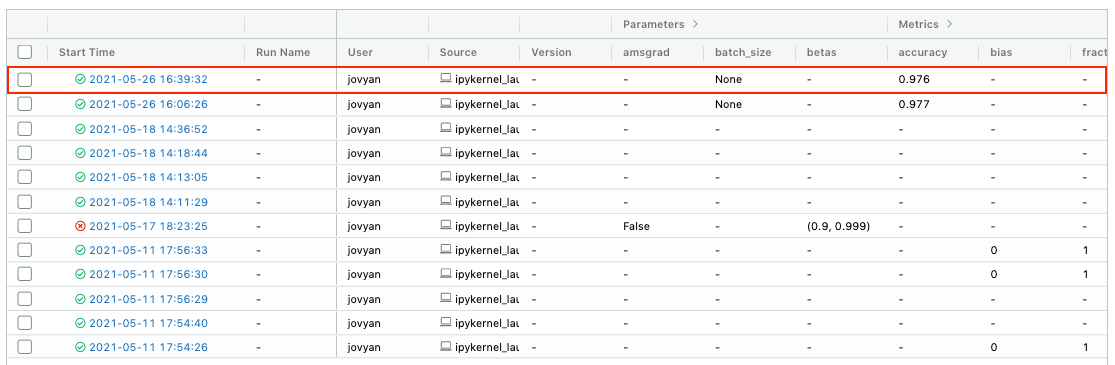Expand the Parameters column group chevron
This screenshot has width=1115, height=365.
pyautogui.click(x=695, y=24)
